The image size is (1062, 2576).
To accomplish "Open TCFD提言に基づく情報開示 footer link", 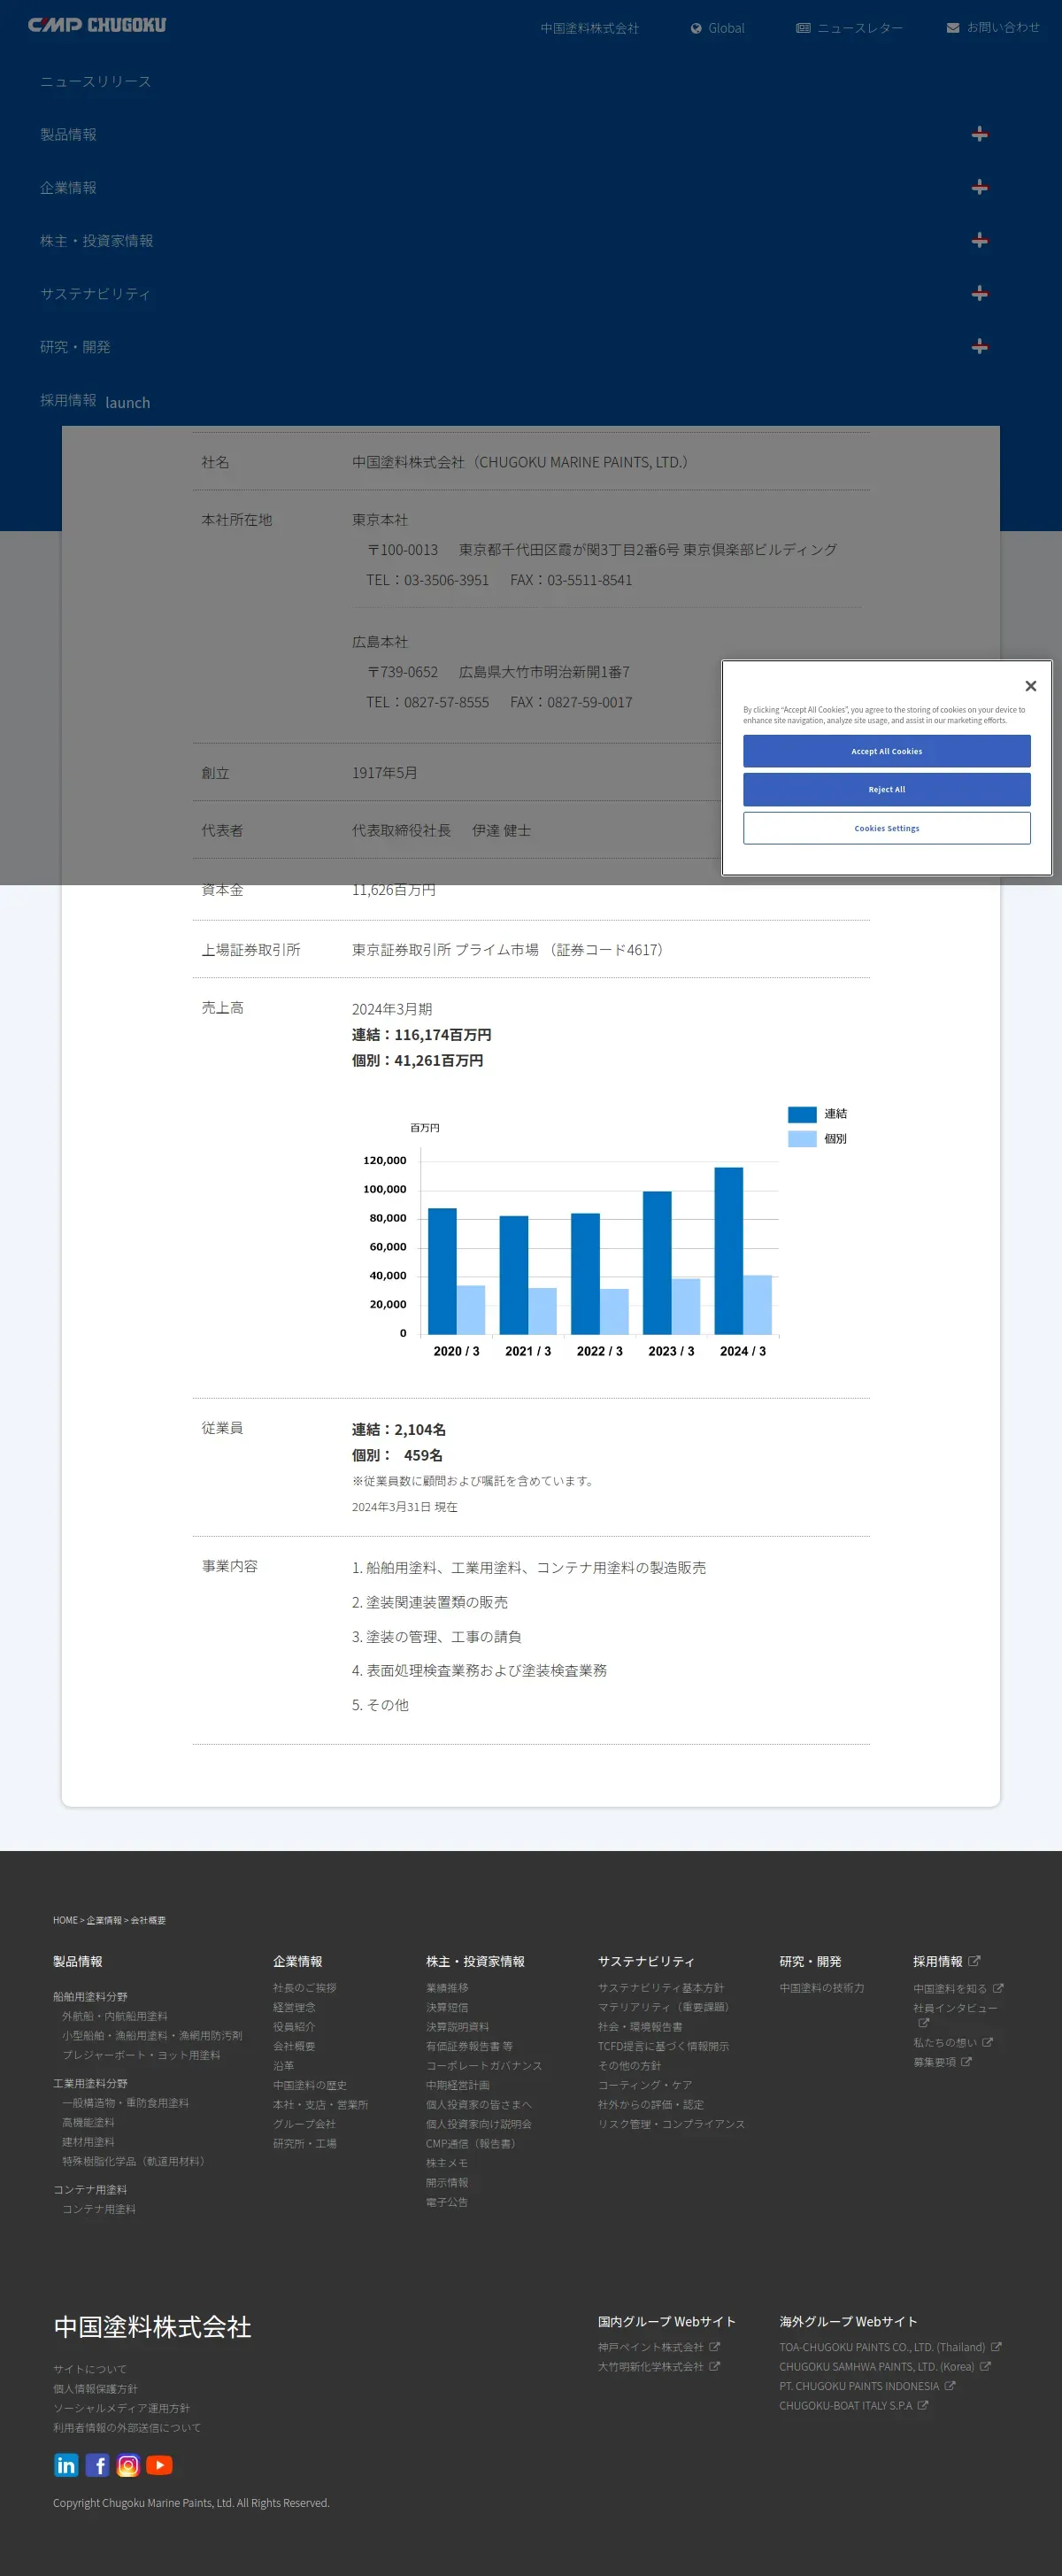I will point(664,2046).
